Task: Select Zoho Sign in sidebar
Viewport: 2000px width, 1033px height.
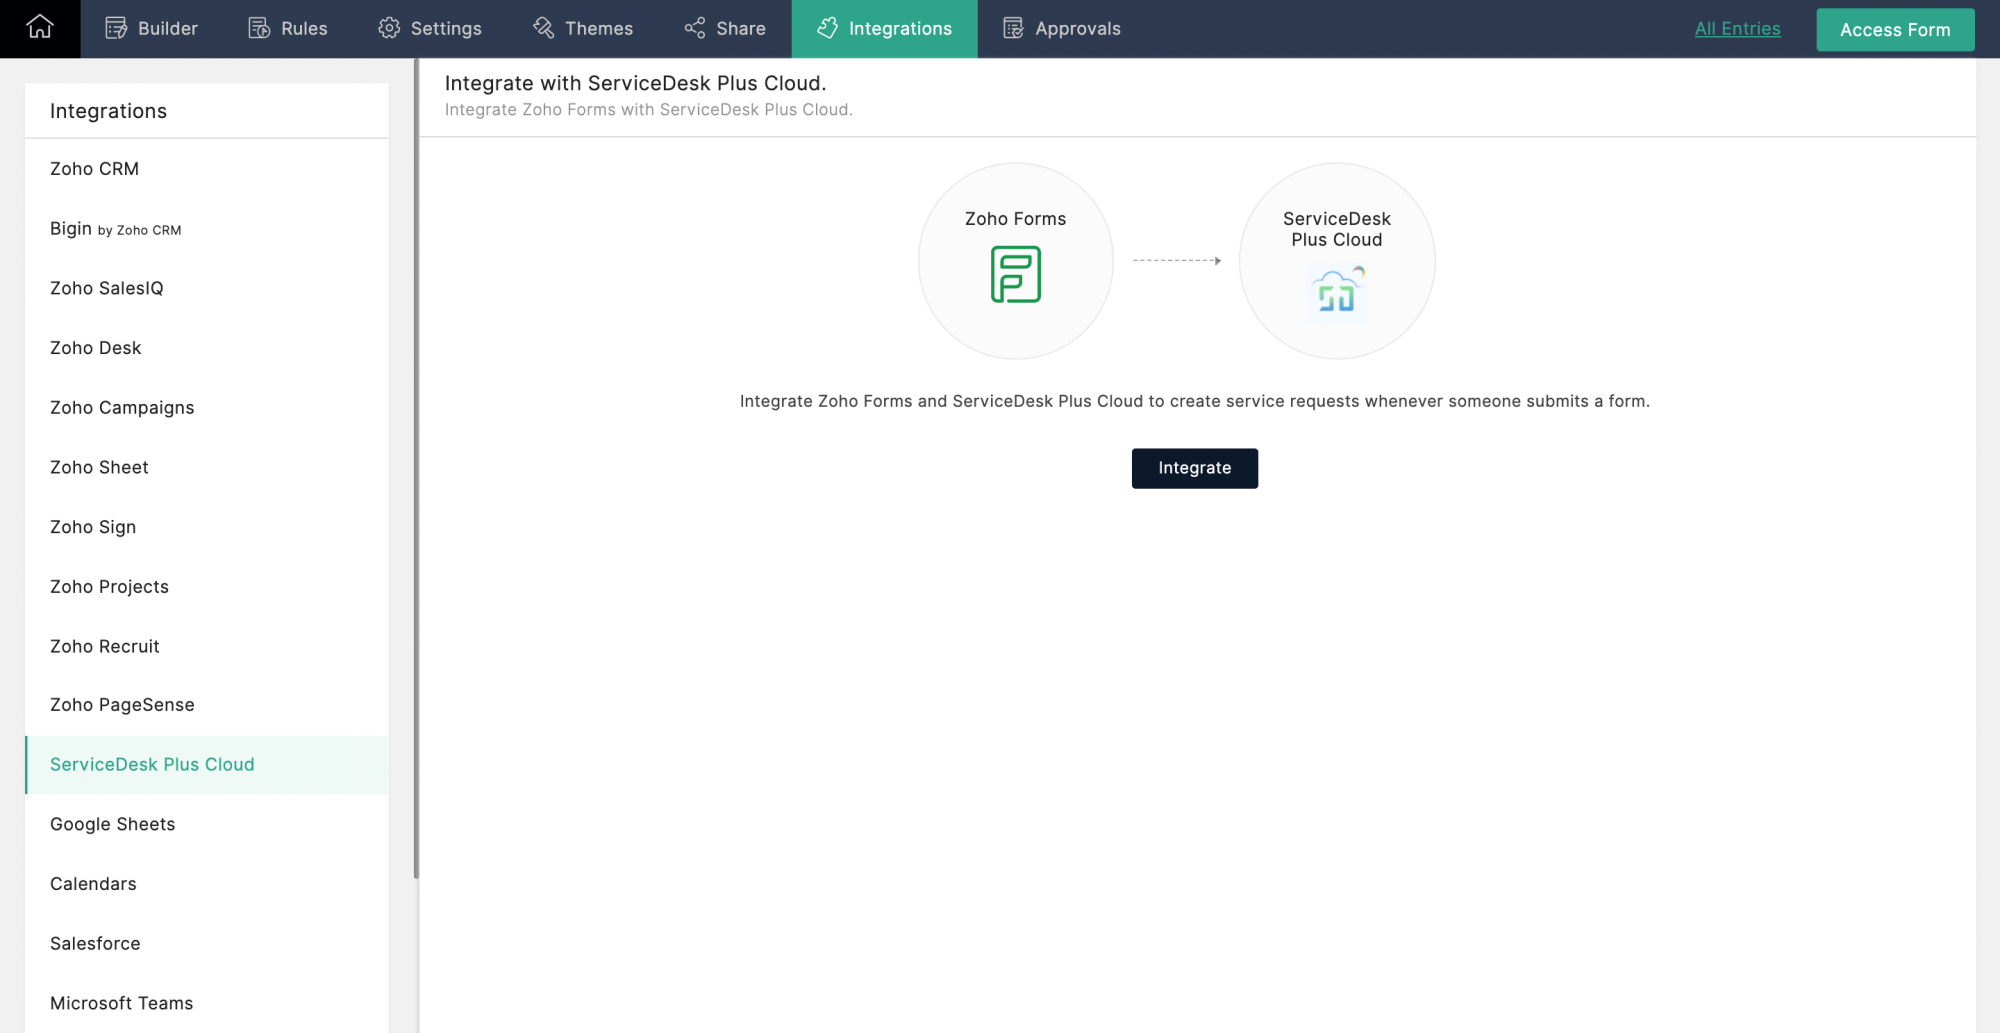Action: (207, 527)
